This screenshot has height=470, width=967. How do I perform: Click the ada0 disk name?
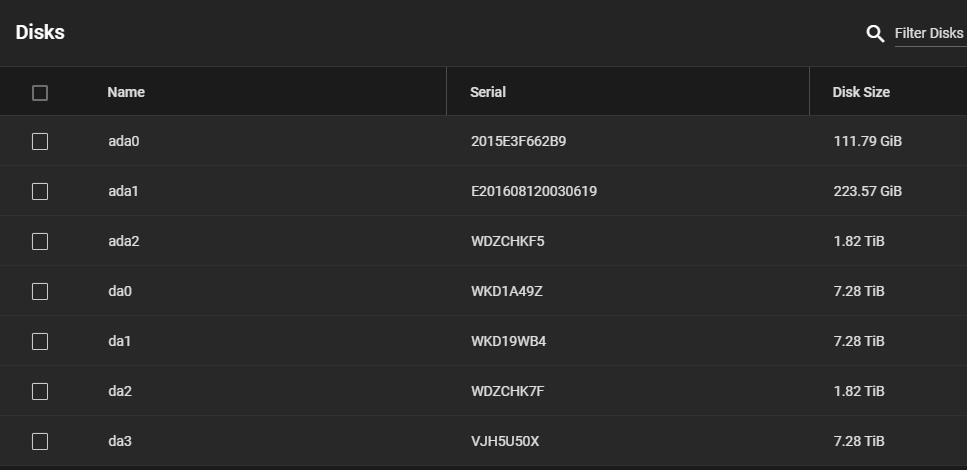(124, 141)
